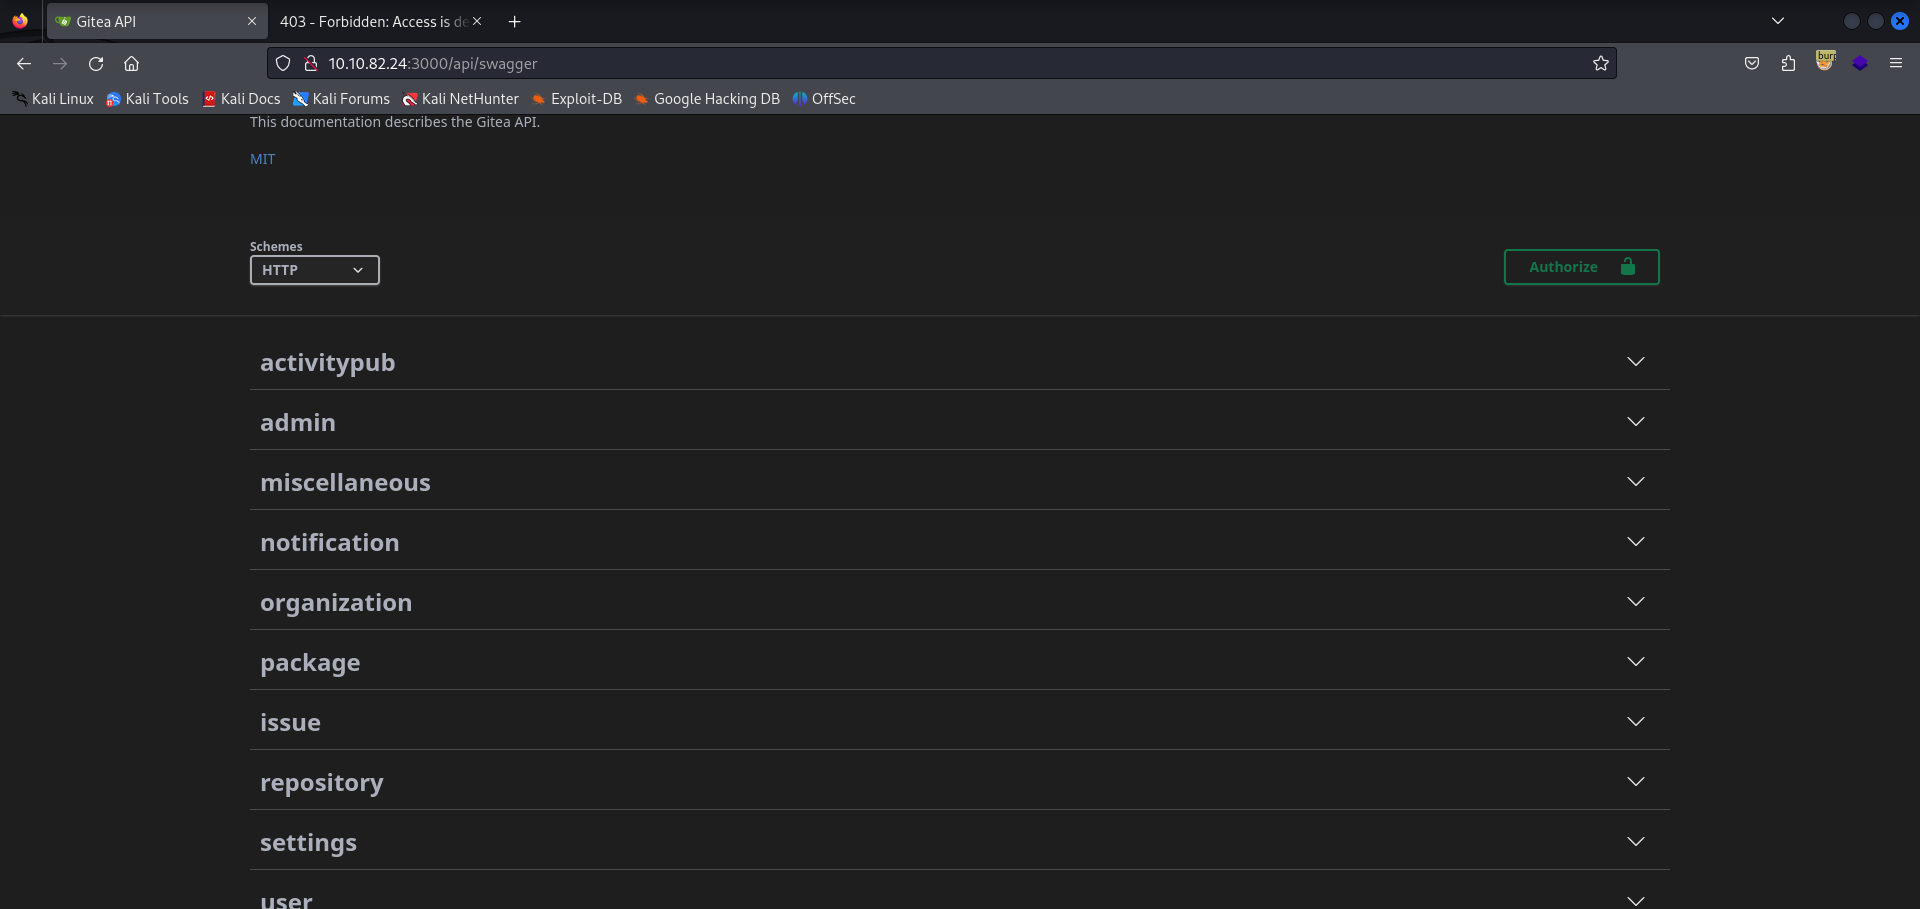
Task: Open the Burp Suite extension icon
Action: click(1825, 62)
